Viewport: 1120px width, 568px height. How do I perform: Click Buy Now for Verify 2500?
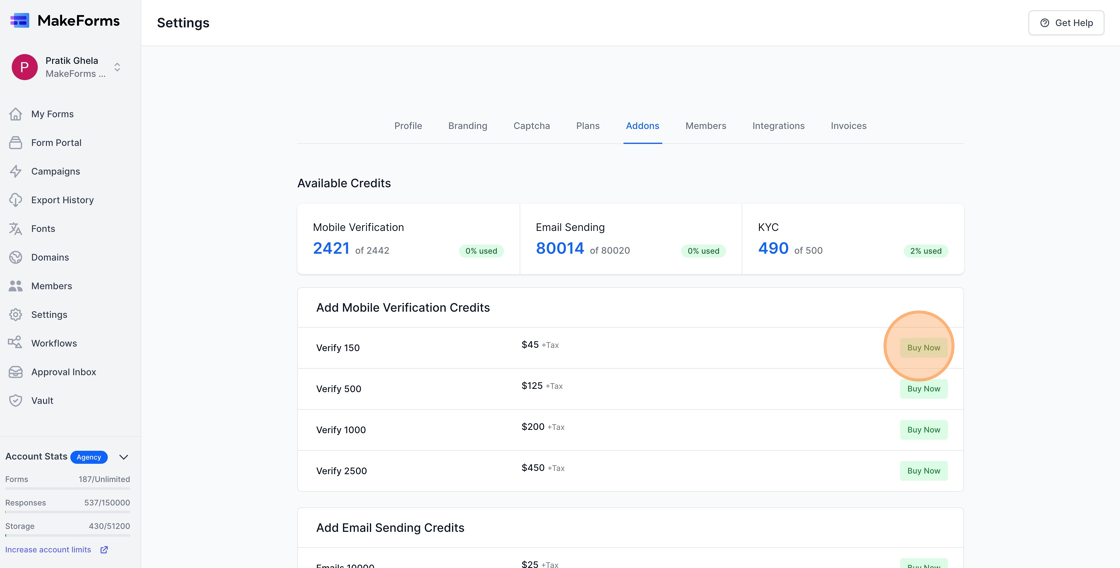coord(923,471)
